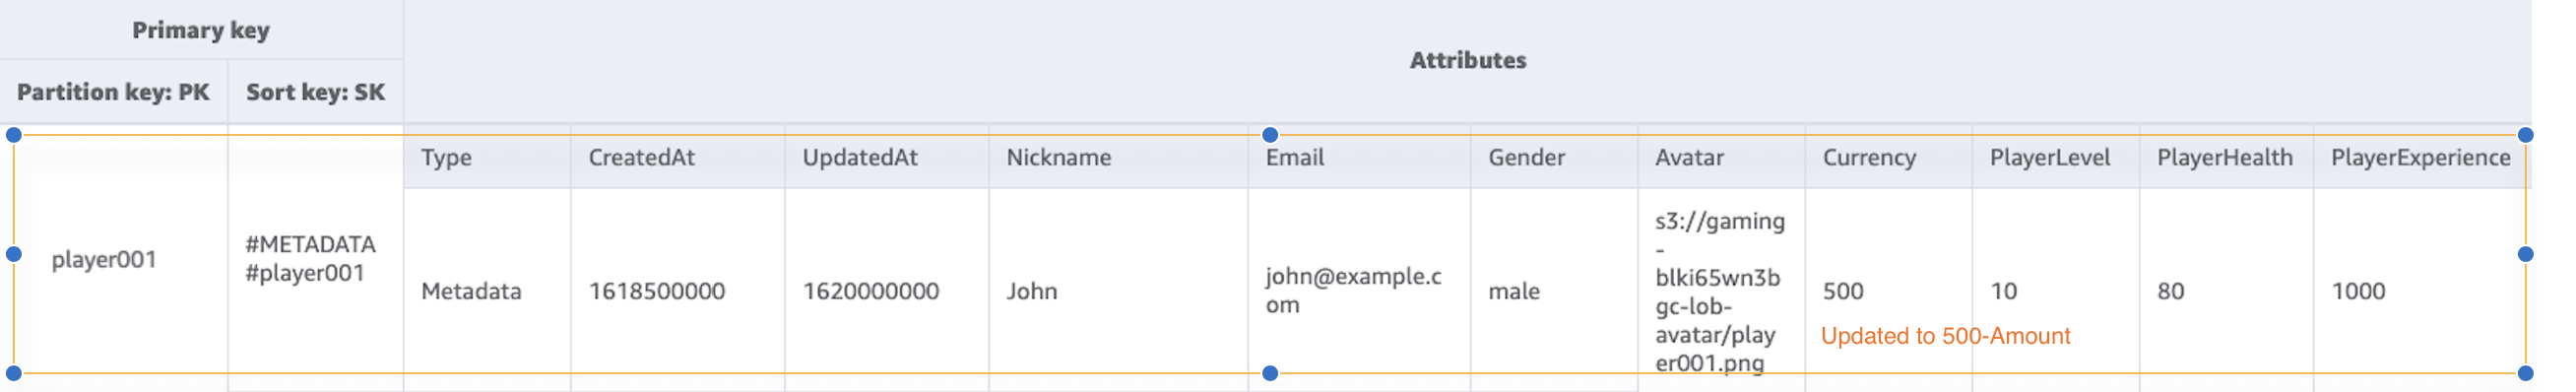Select the avatar S3 path cell

(1720, 291)
